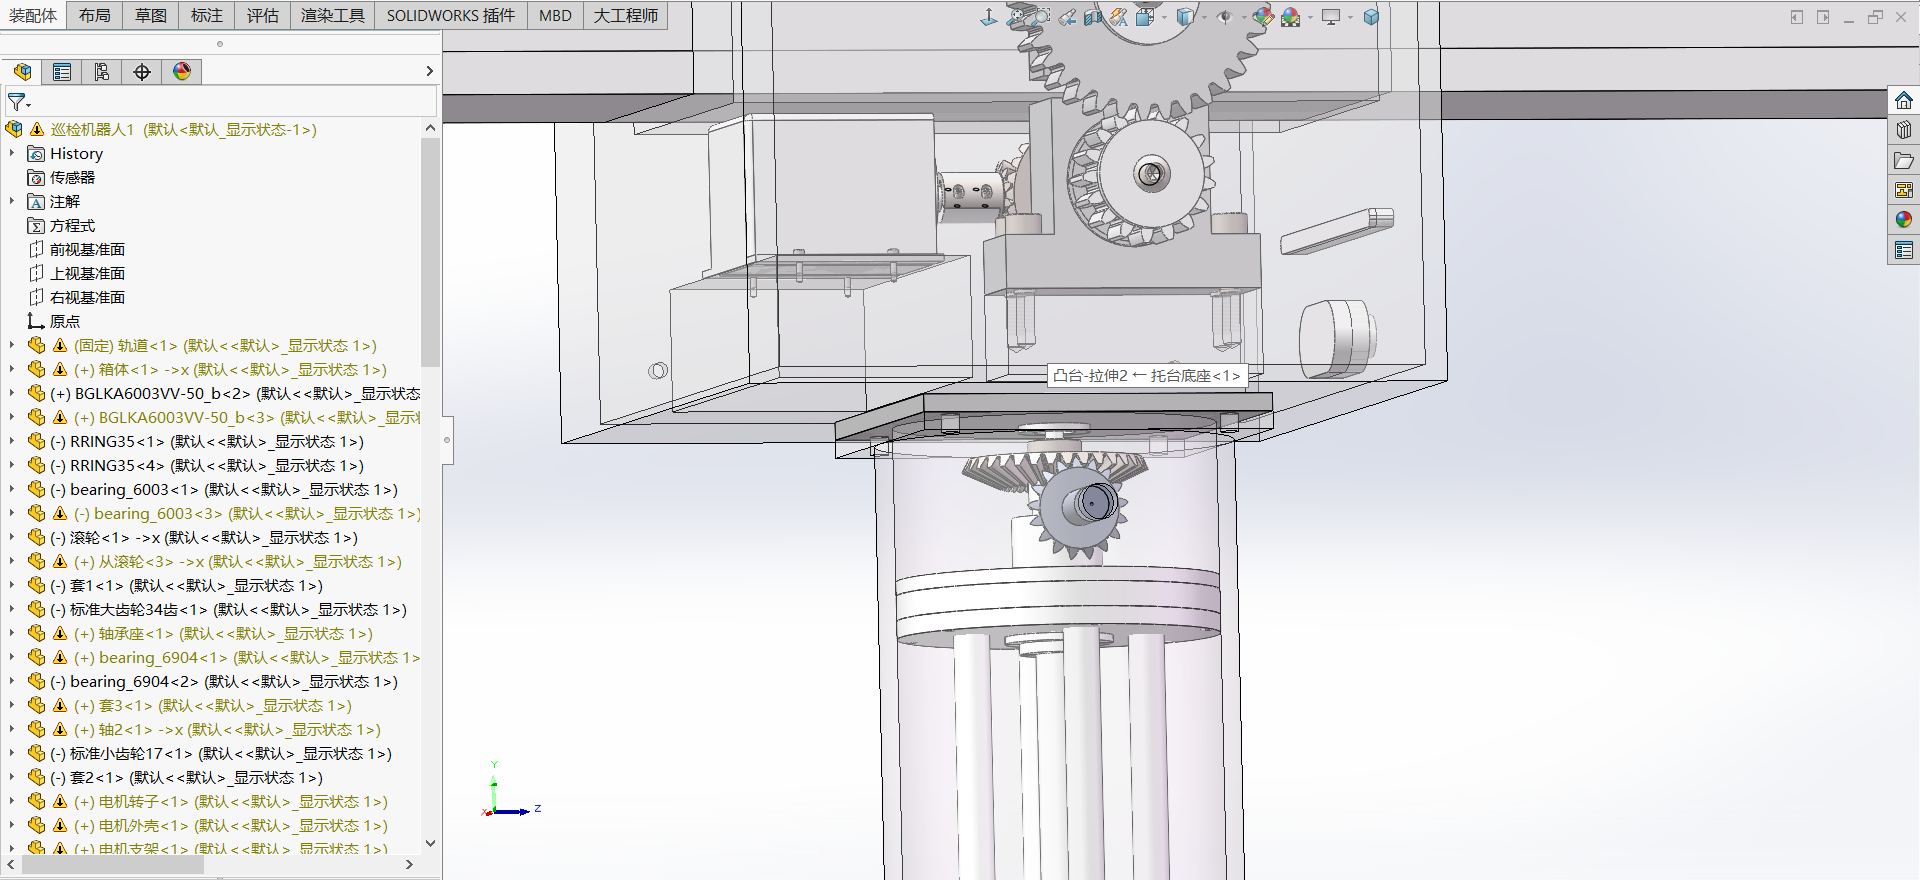Switch to the SOLIDWORKS 插件 tab
This screenshot has height=880, width=1920.
(451, 15)
